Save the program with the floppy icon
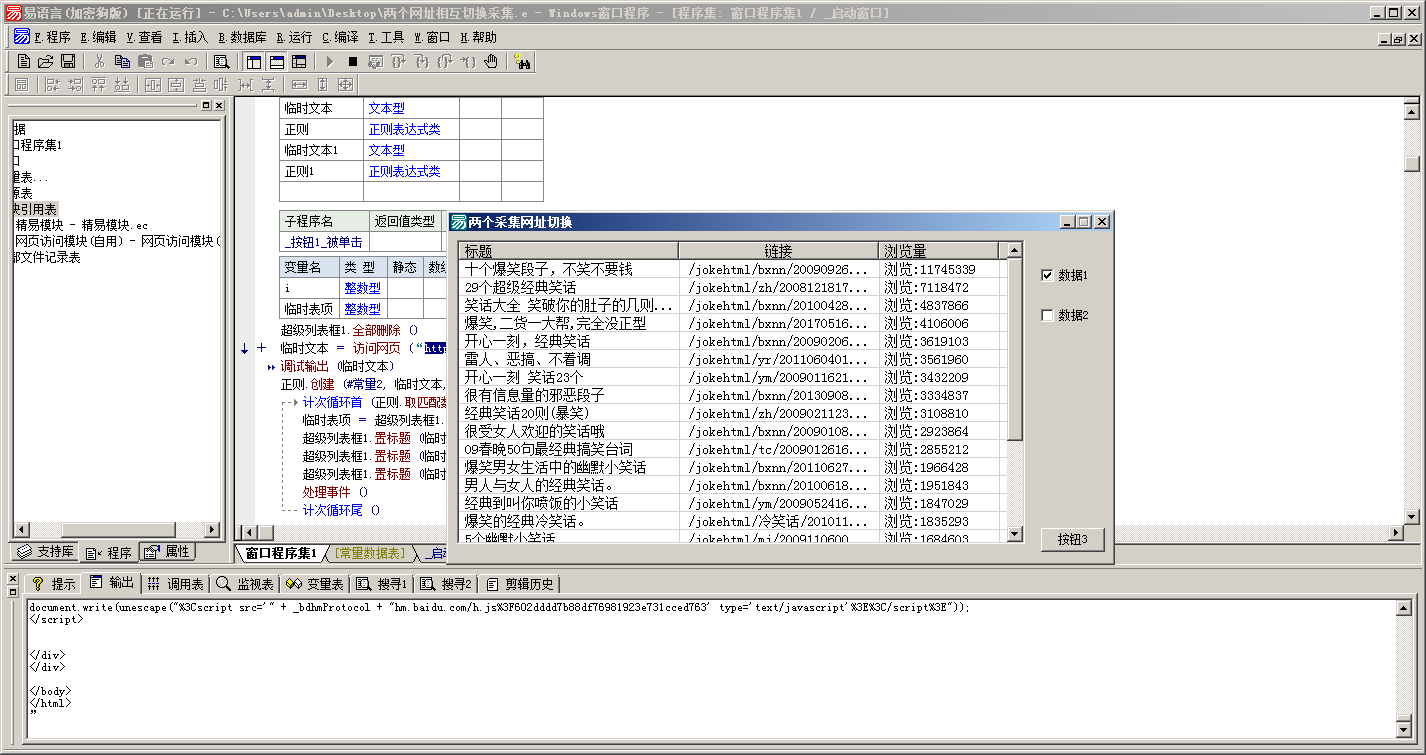 click(68, 61)
